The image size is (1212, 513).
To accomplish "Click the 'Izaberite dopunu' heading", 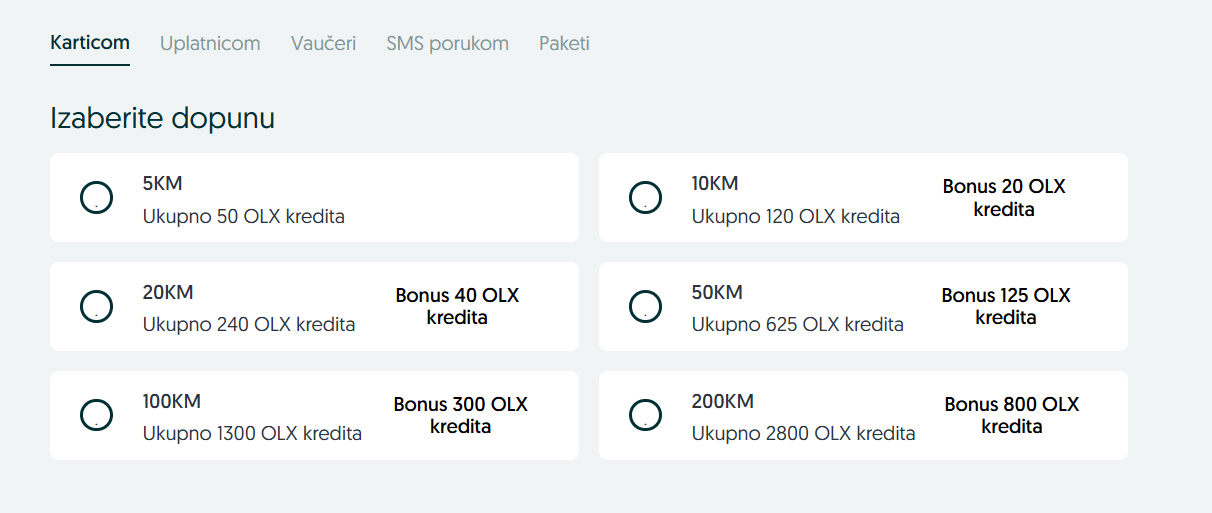I will pyautogui.click(x=162, y=119).
